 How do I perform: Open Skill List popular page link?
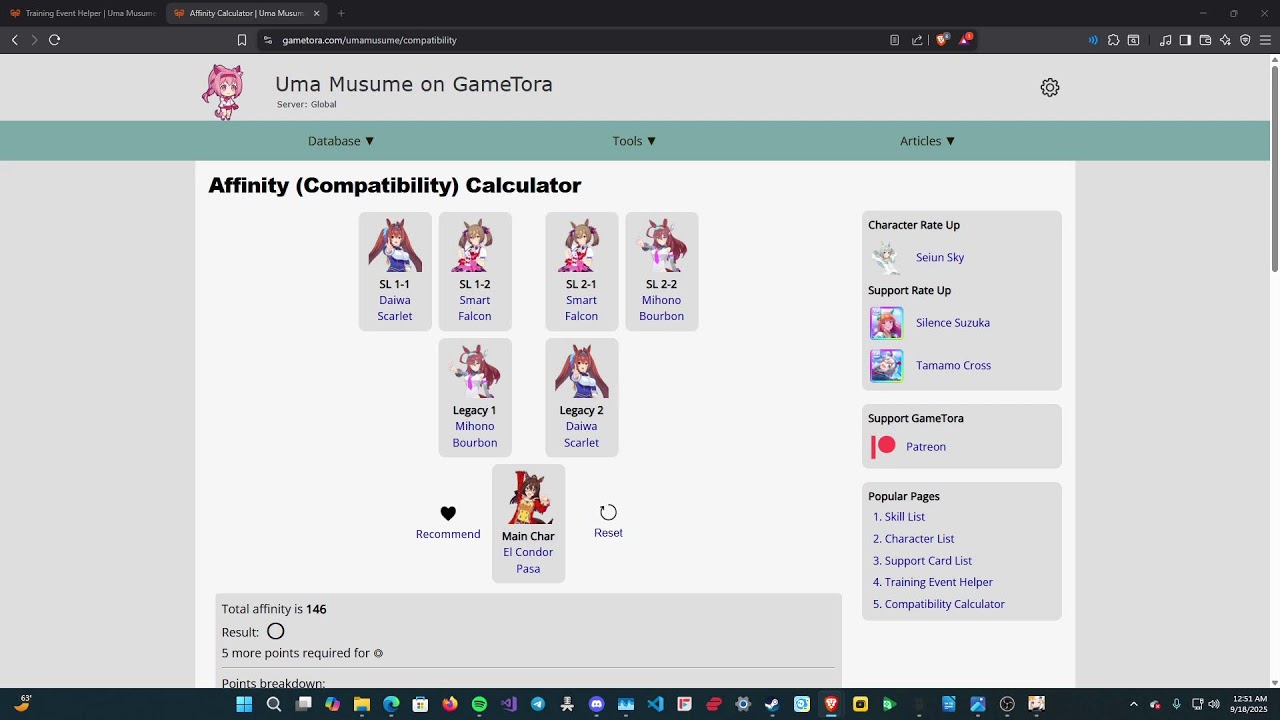click(x=905, y=517)
